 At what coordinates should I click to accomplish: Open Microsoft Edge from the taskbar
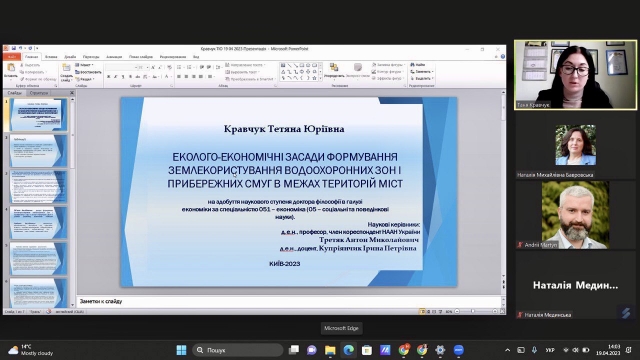point(348,350)
